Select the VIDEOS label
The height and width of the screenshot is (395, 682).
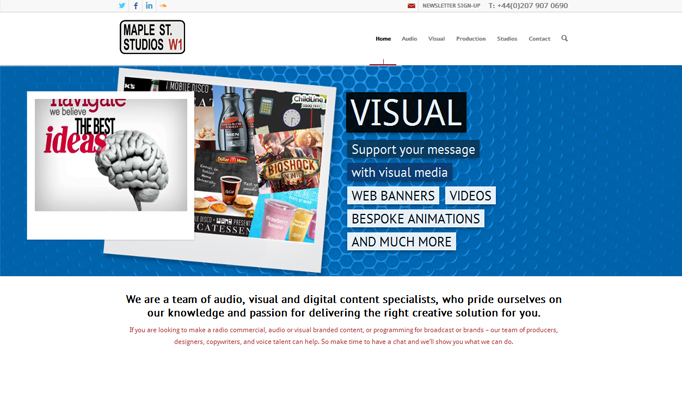point(470,196)
